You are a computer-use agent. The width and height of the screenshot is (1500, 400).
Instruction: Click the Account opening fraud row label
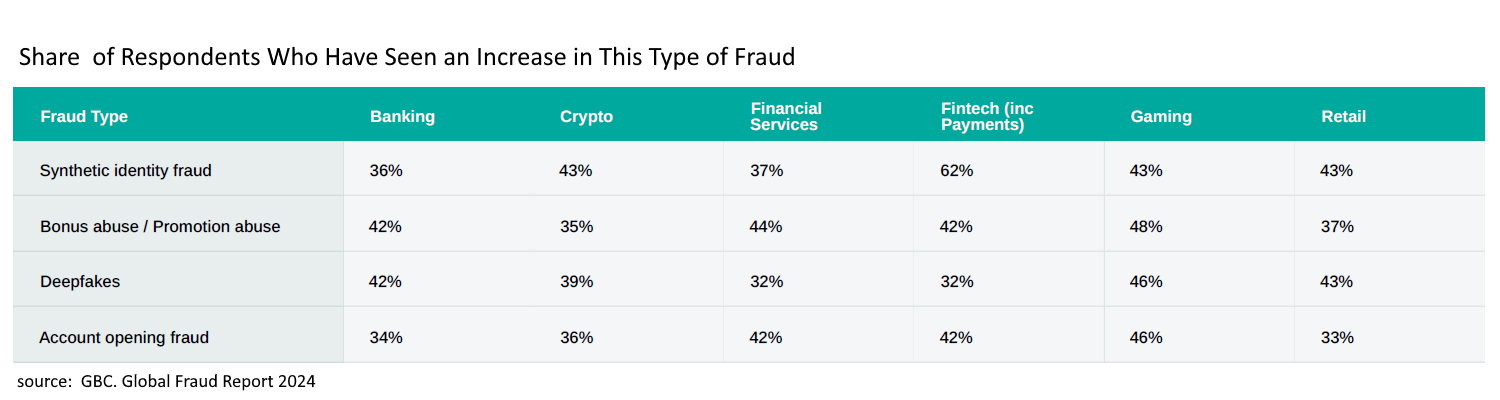124,338
